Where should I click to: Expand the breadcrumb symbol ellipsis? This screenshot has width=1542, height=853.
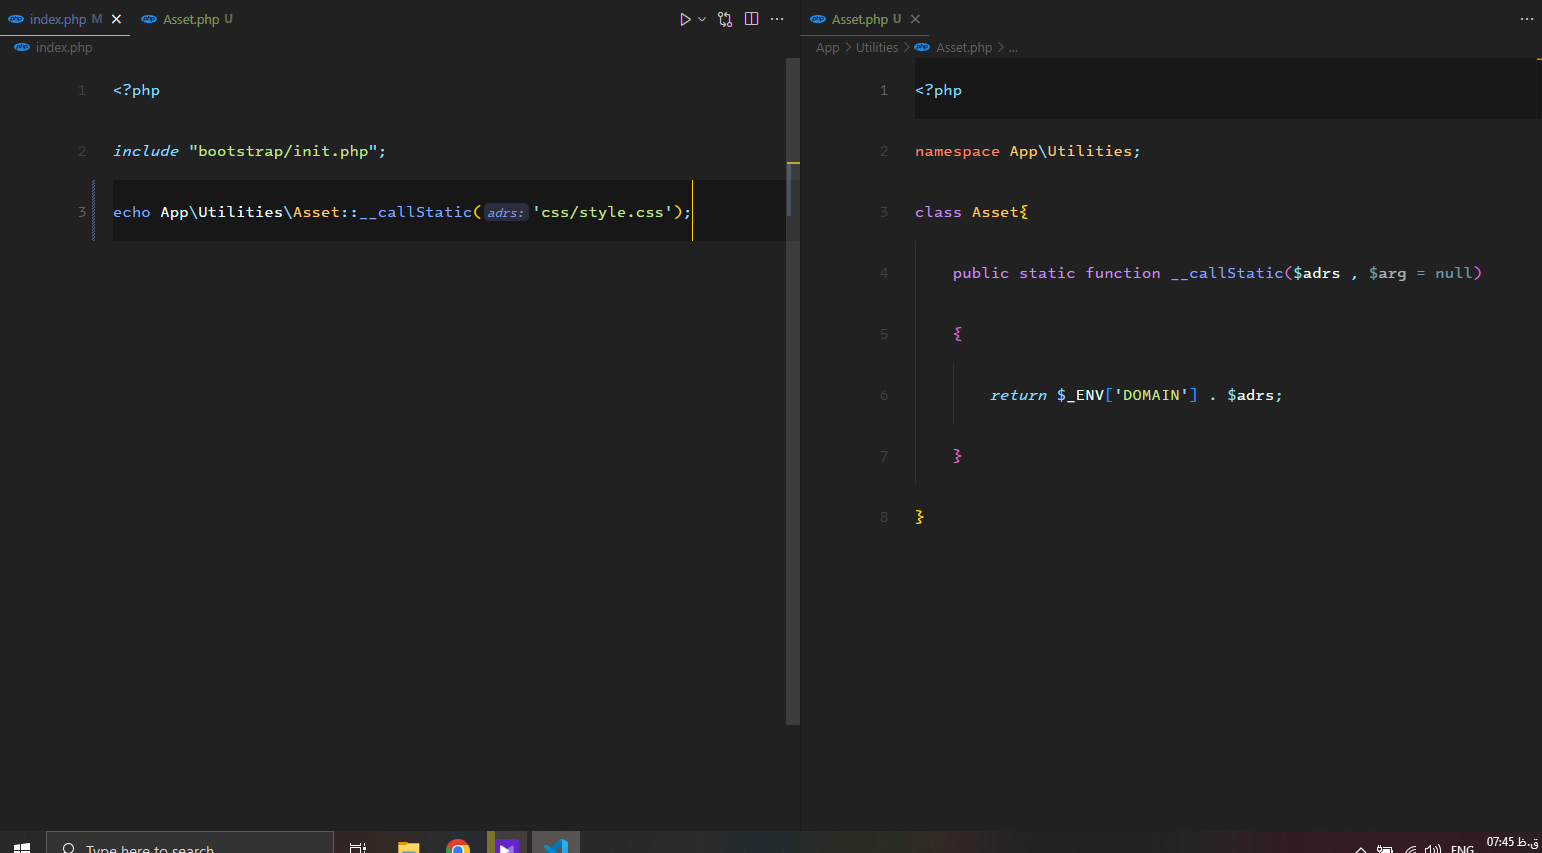pyautogui.click(x=1013, y=47)
